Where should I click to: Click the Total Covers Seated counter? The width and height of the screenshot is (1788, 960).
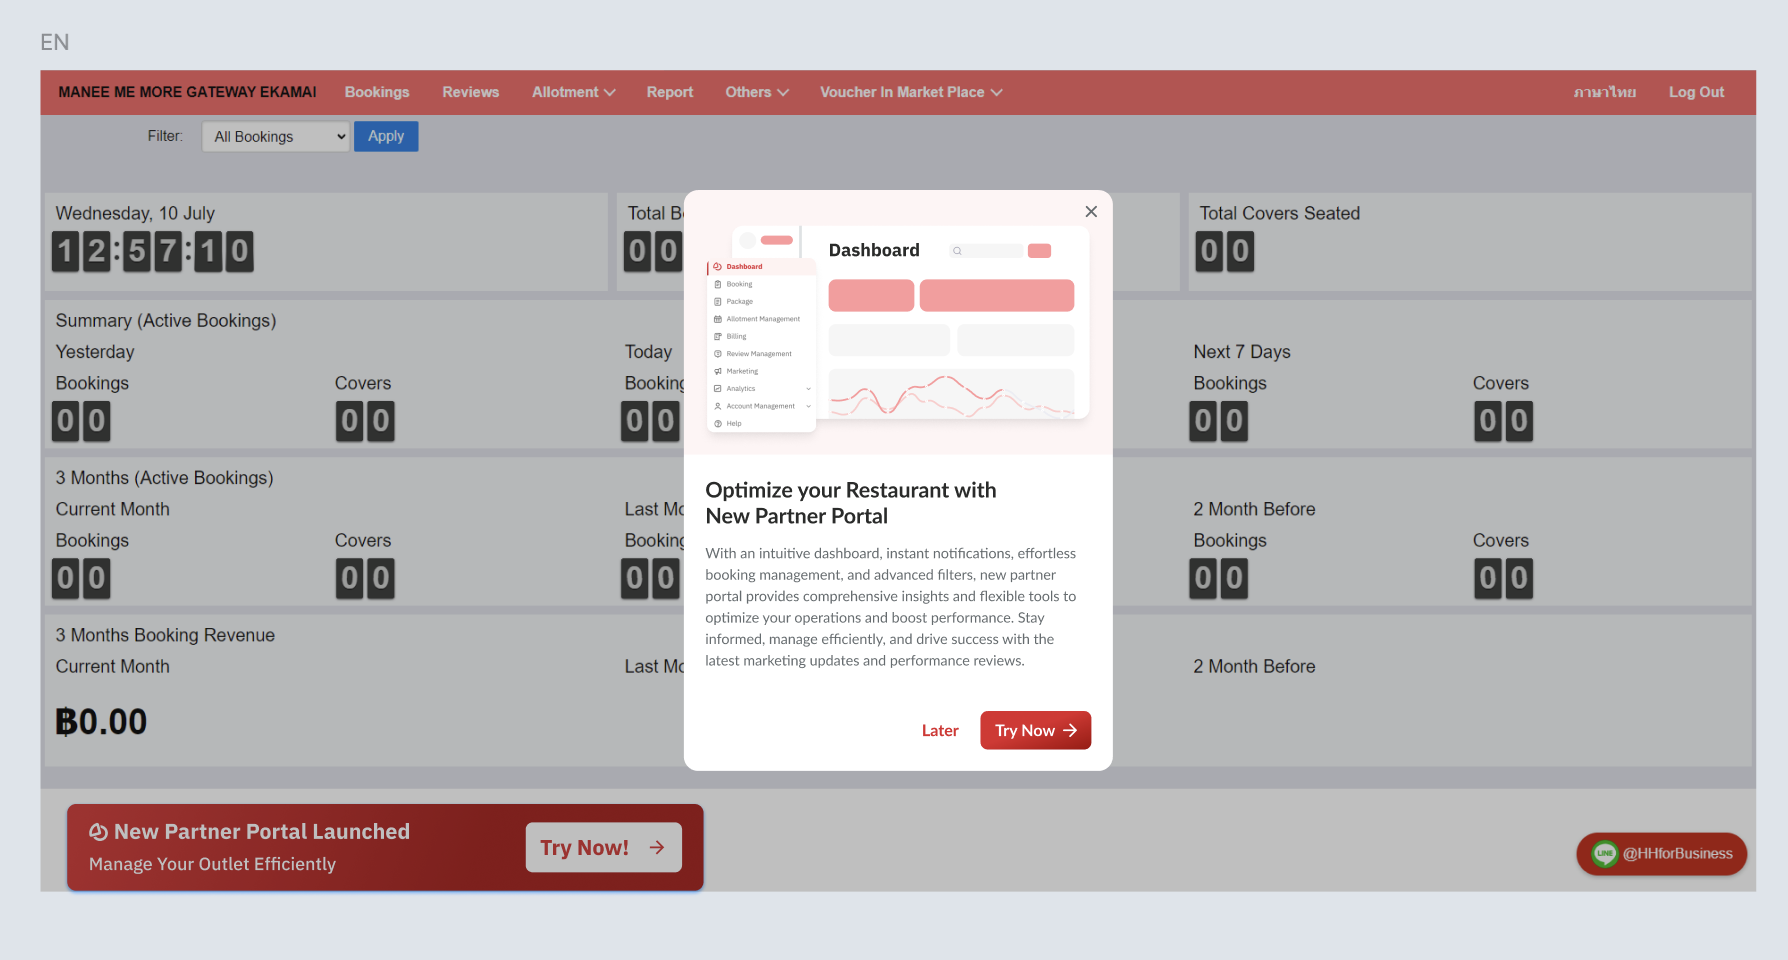point(1224,252)
